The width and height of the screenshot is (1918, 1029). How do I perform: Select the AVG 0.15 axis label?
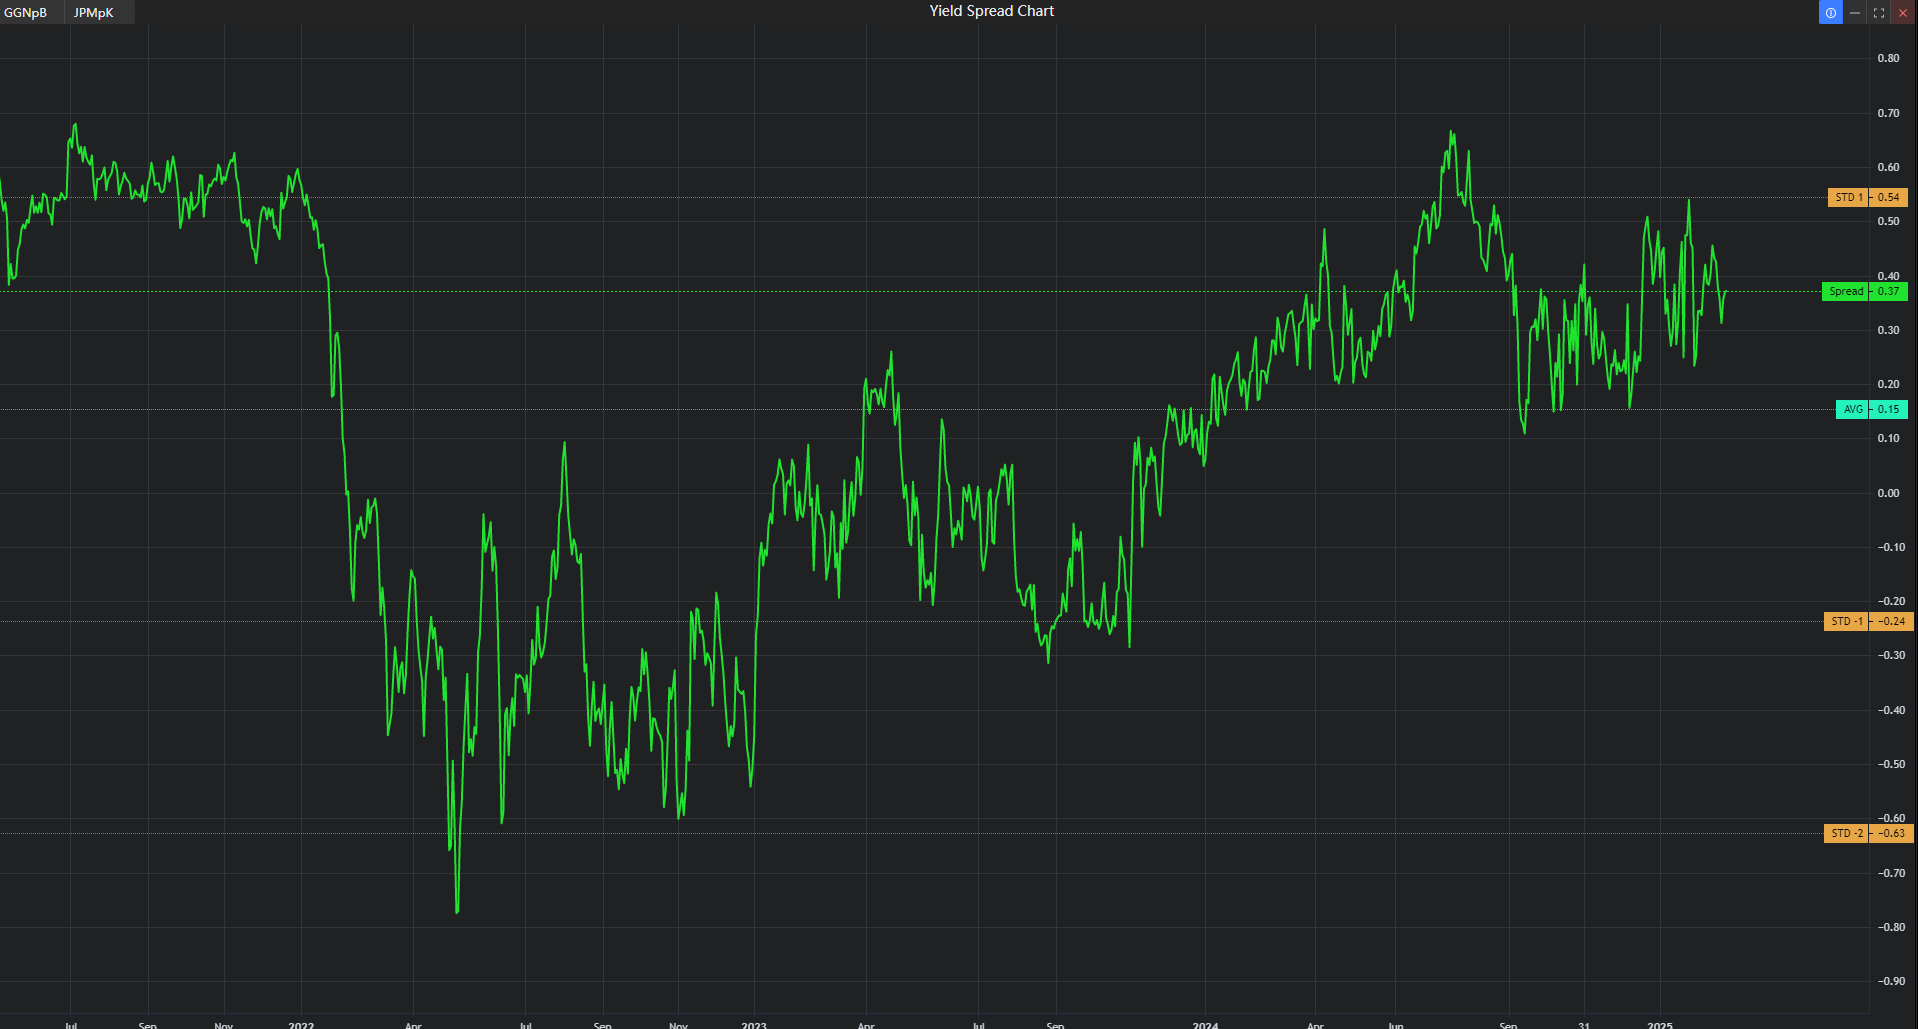[1870, 409]
